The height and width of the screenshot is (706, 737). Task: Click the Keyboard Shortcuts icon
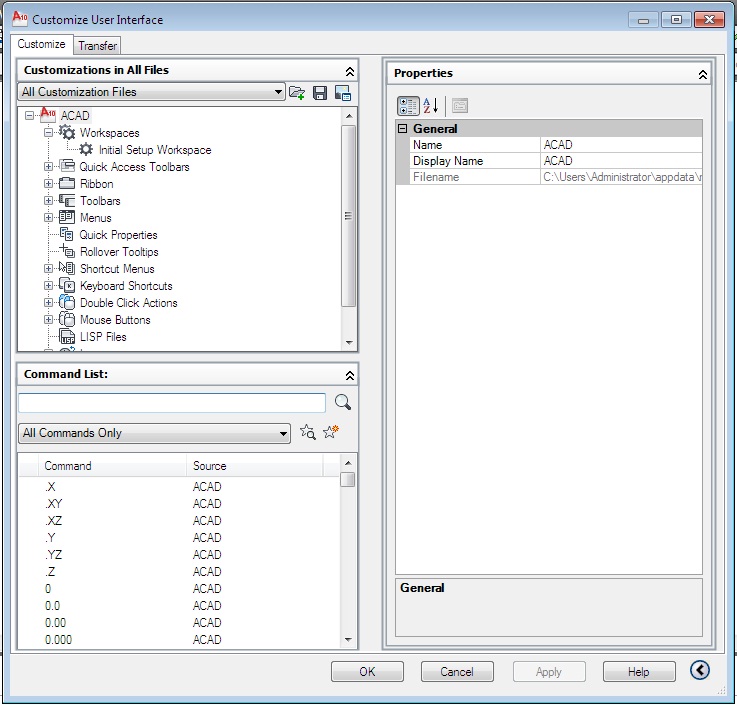(x=67, y=285)
